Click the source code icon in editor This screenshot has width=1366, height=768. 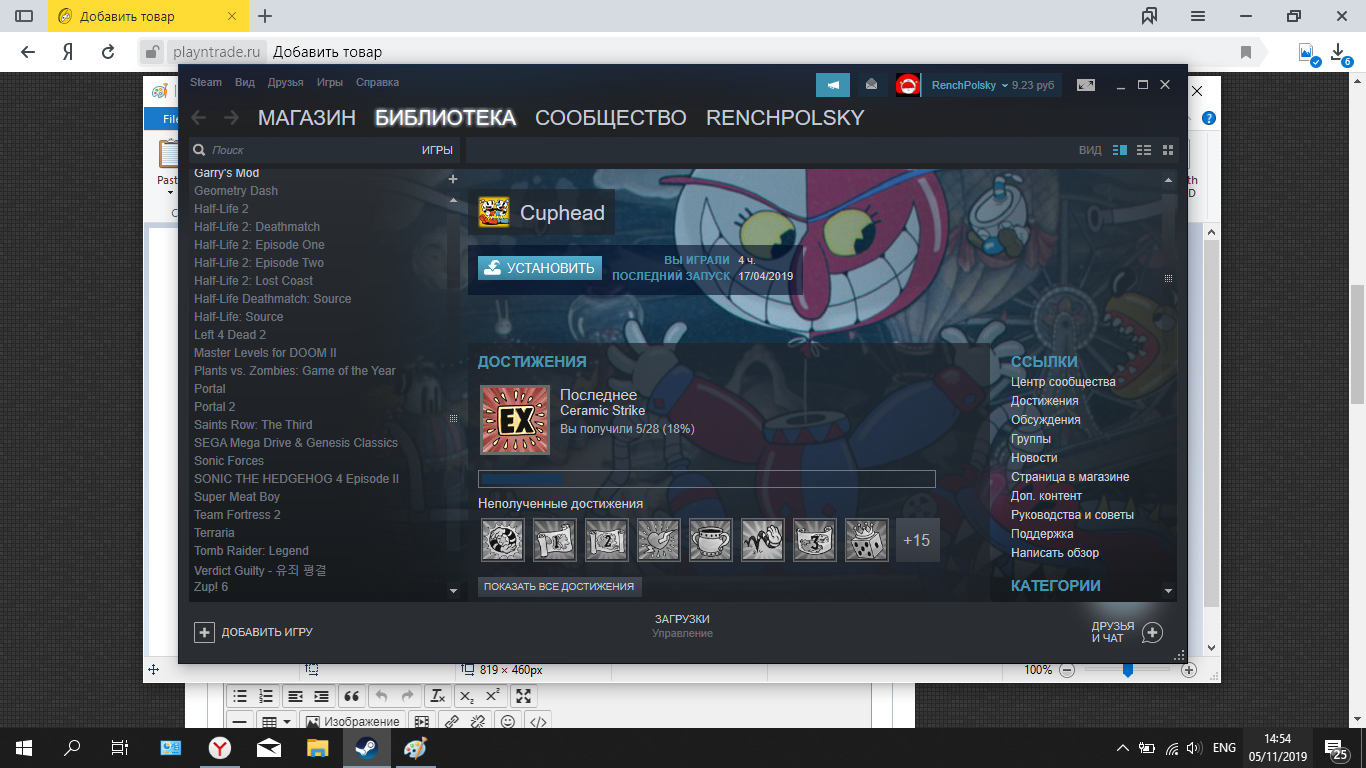coord(537,721)
